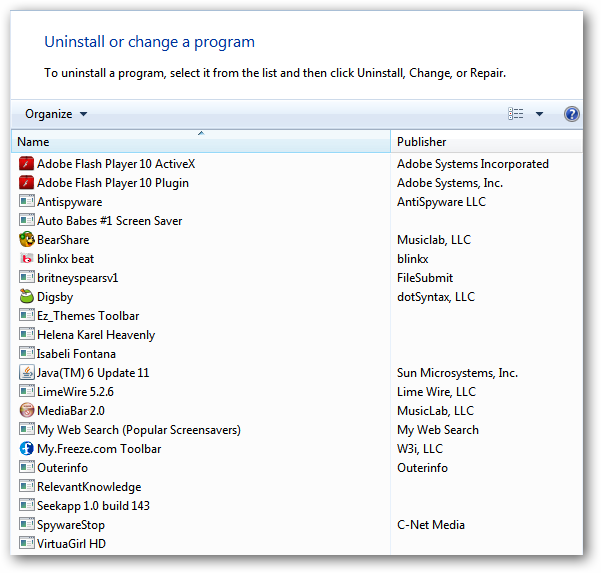Click the RelevantKnowledge program icon
This screenshot has height=573, width=601.
26,486
